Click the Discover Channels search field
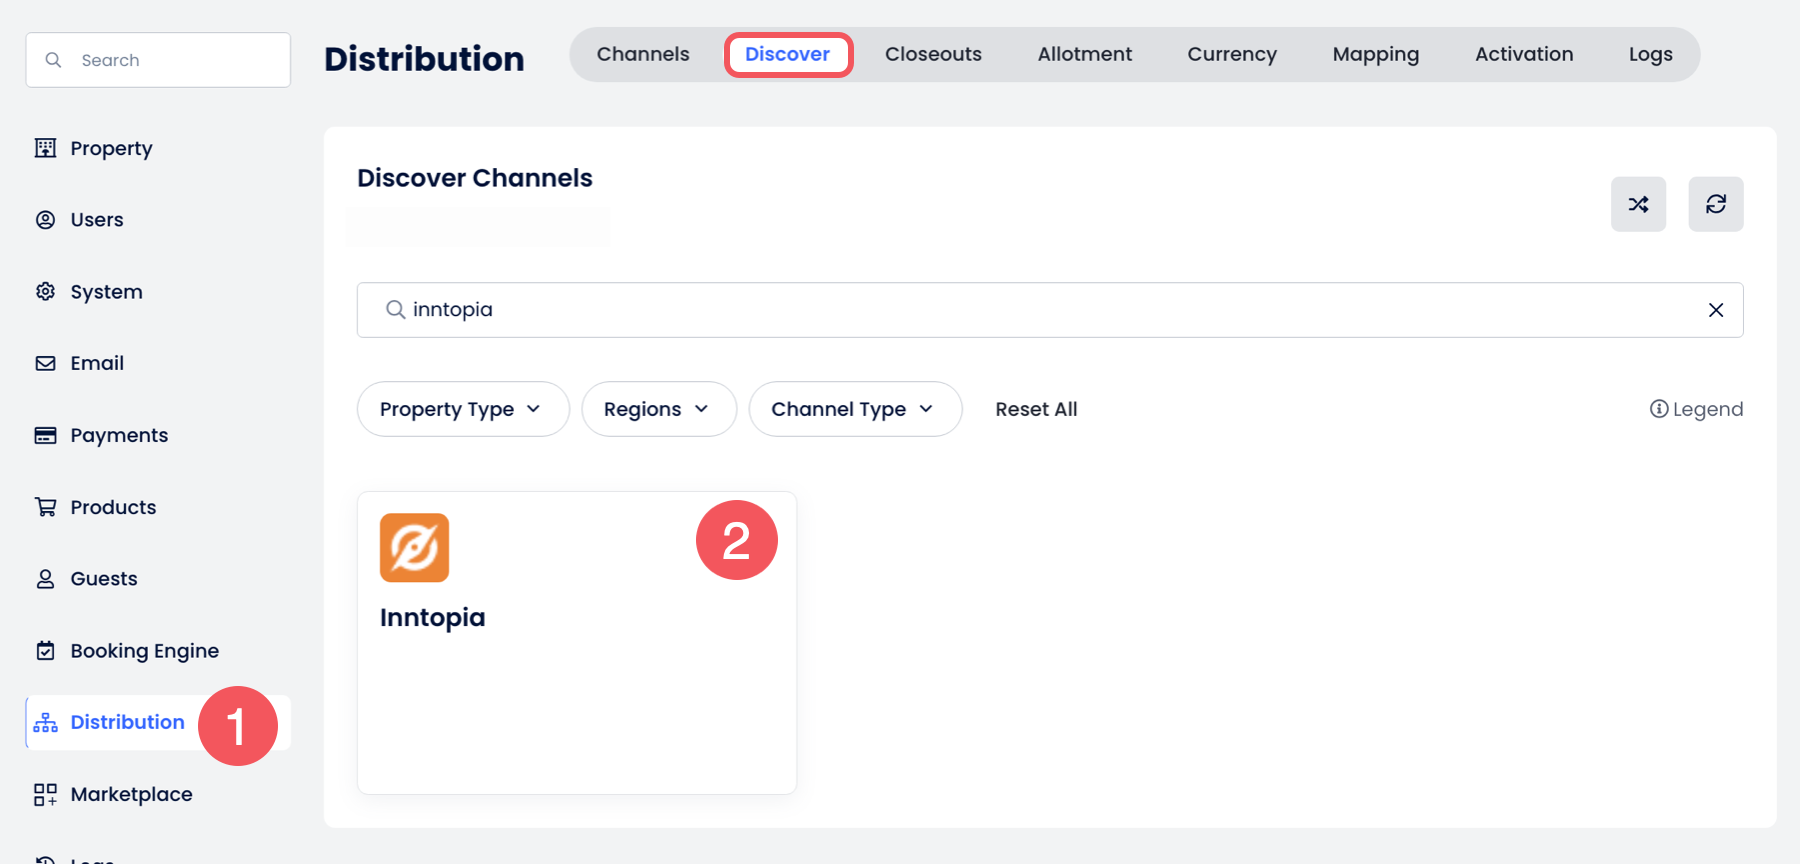 [1040, 310]
